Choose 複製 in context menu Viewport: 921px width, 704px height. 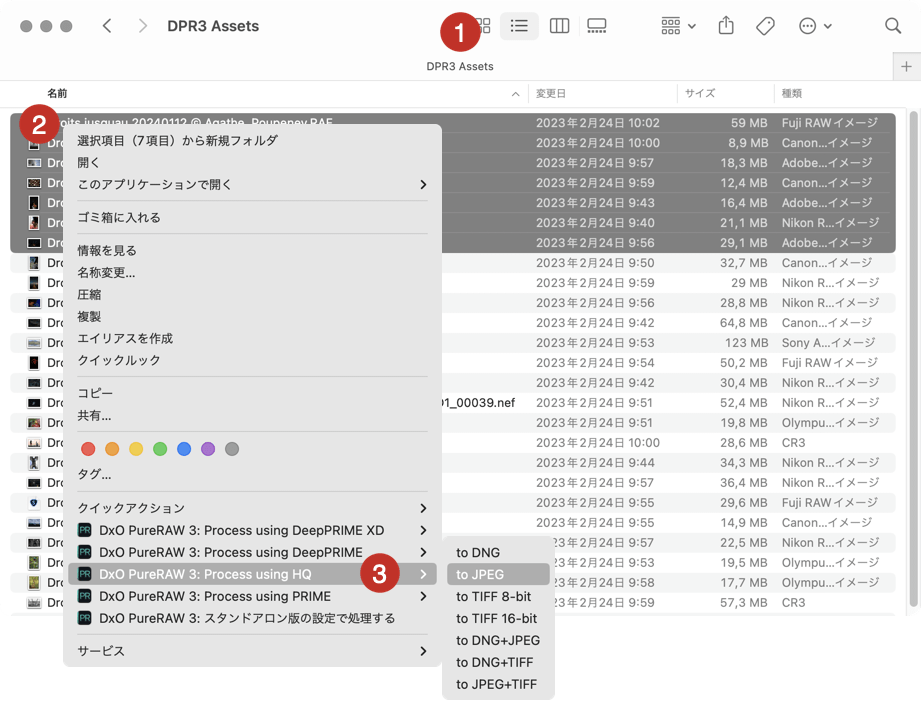coord(89,316)
